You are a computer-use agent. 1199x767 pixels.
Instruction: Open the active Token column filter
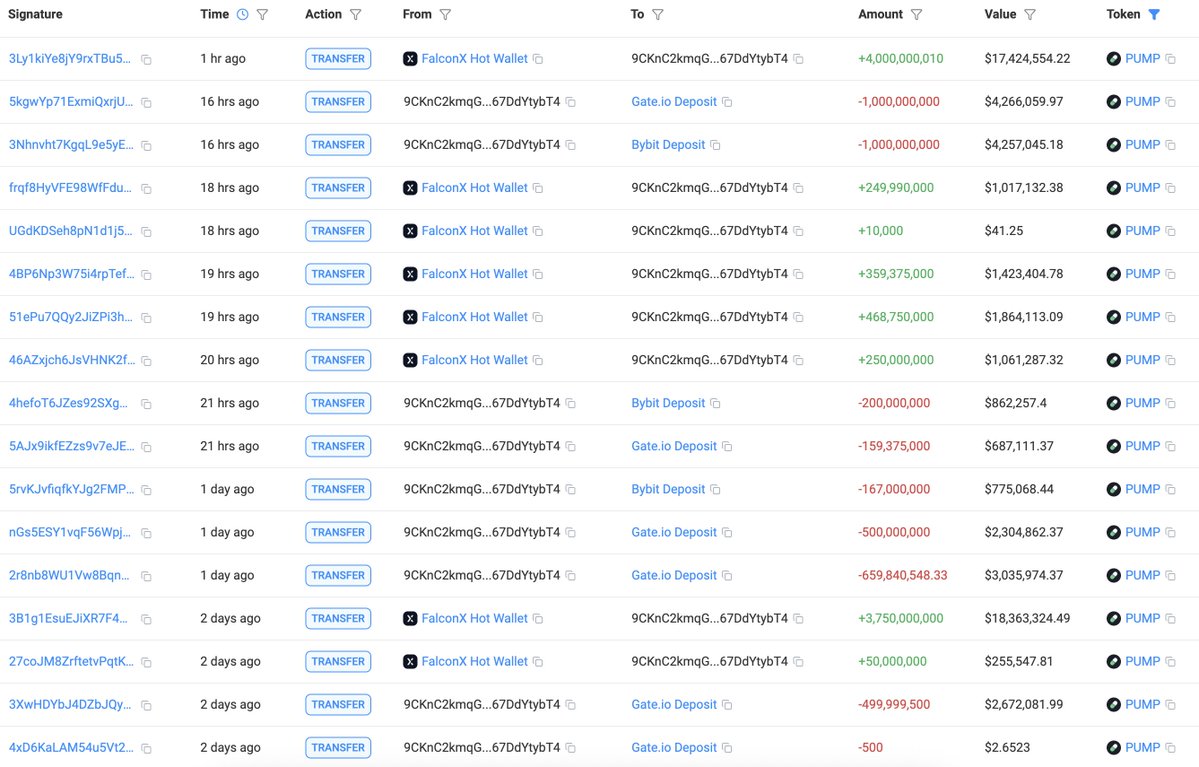click(1154, 15)
